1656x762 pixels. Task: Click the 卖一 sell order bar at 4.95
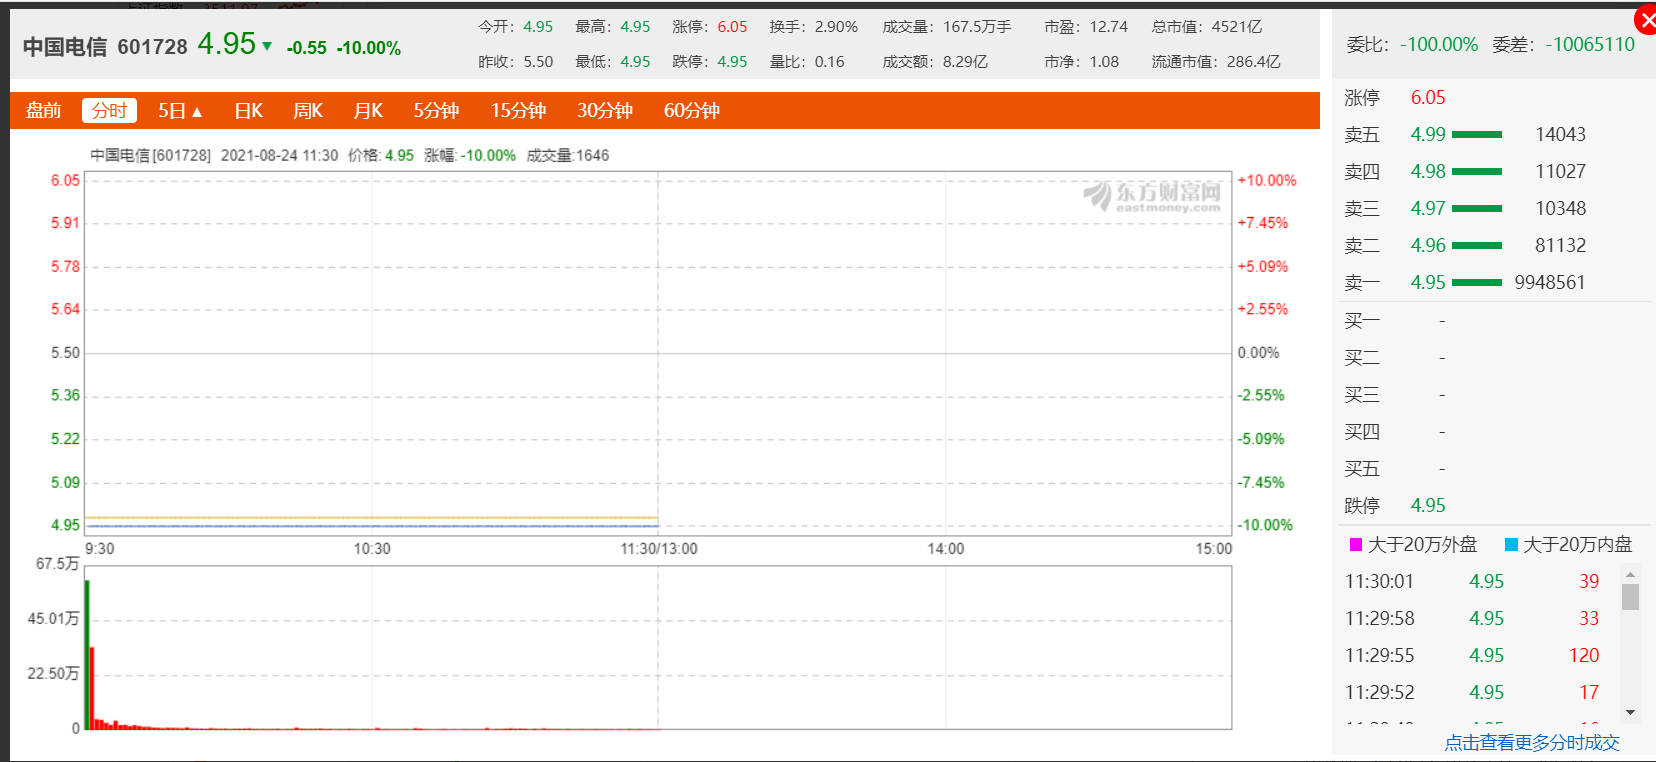tap(1476, 282)
